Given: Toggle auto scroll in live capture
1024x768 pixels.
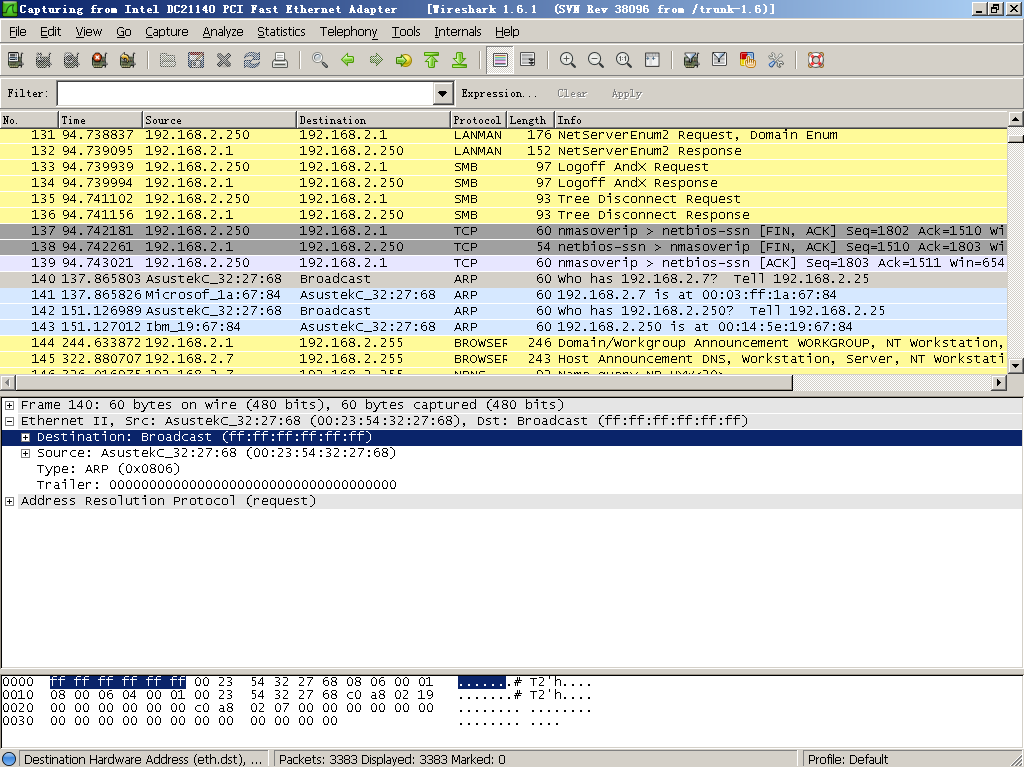Looking at the screenshot, I should (528, 61).
